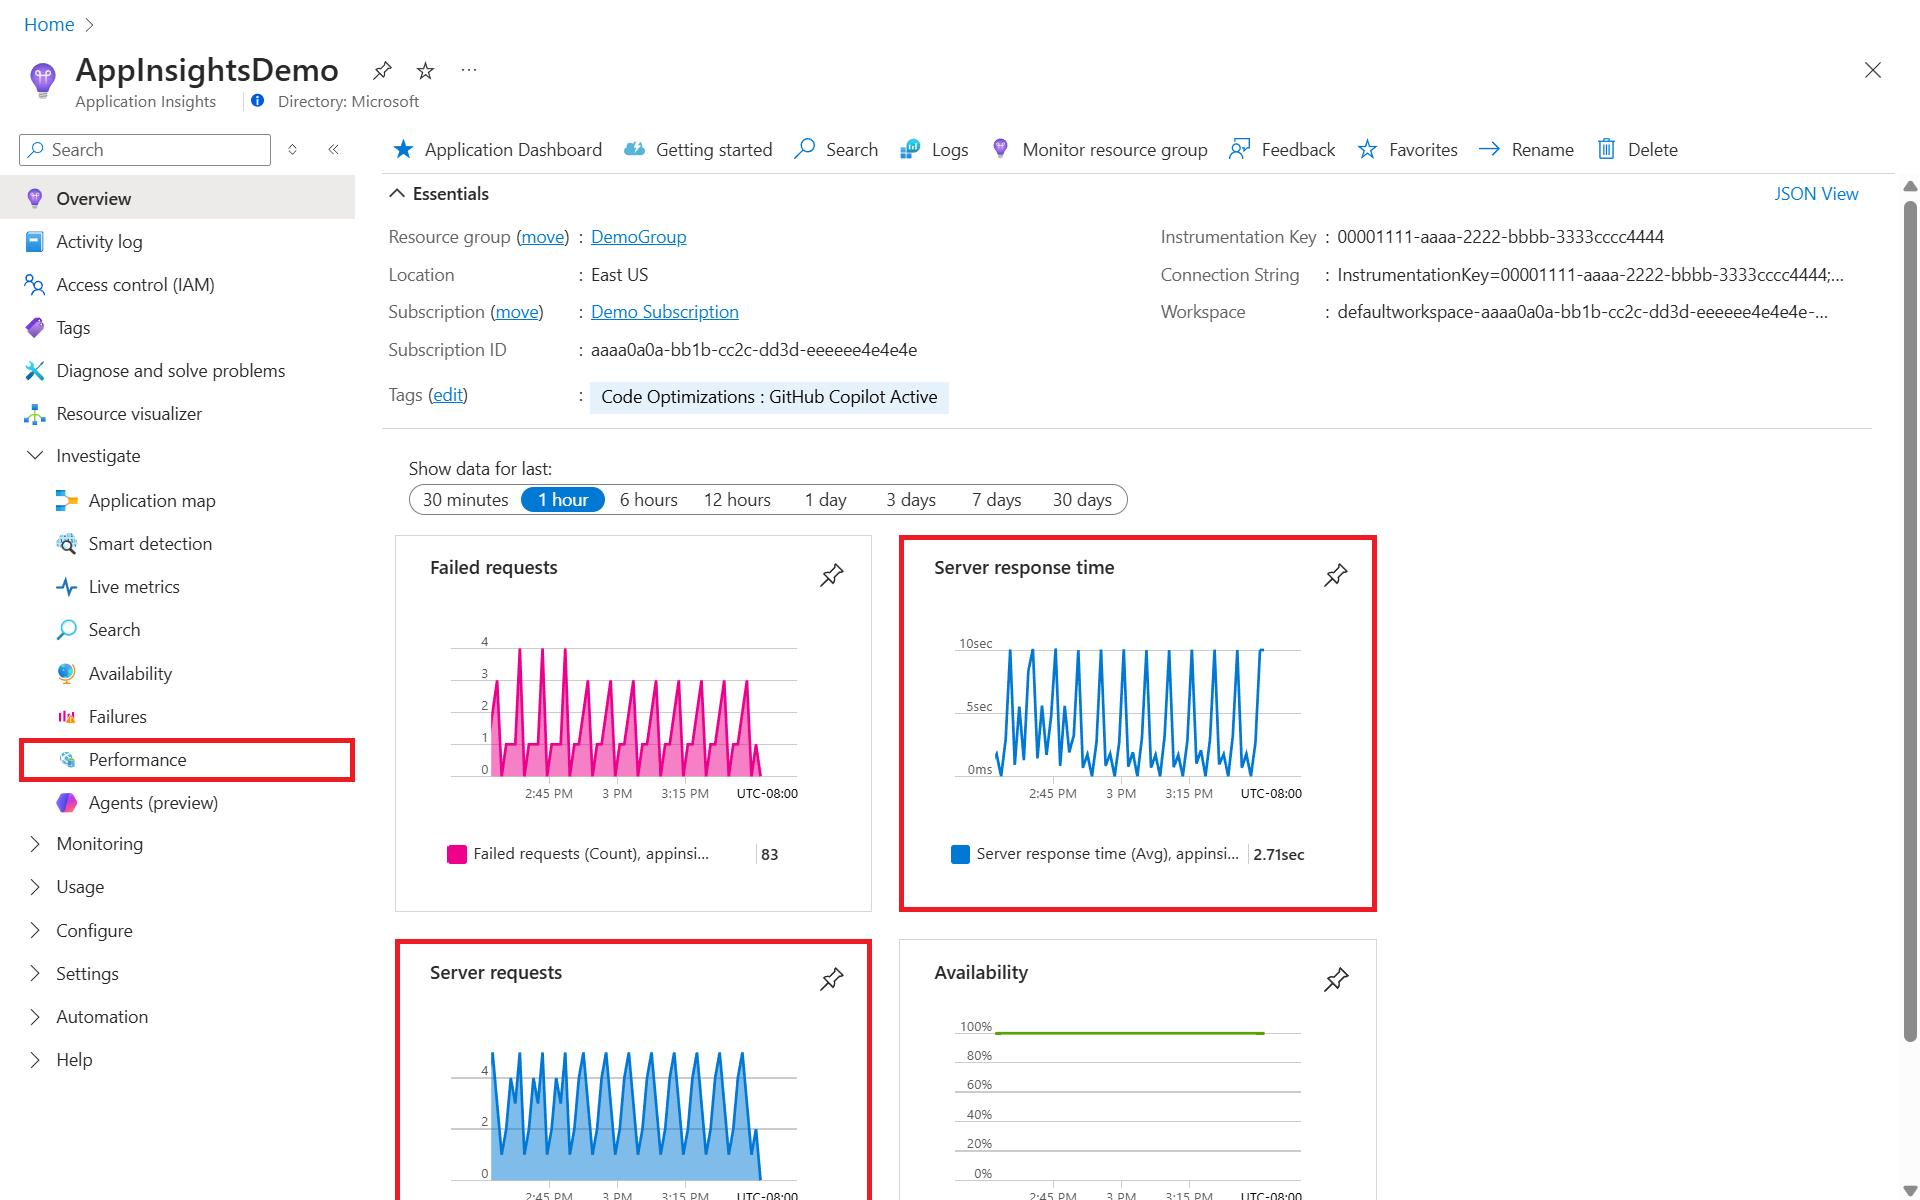The image size is (1920, 1200).
Task: Mark AppInsightsDemo as favorite with the star icon
Action: [x=425, y=70]
